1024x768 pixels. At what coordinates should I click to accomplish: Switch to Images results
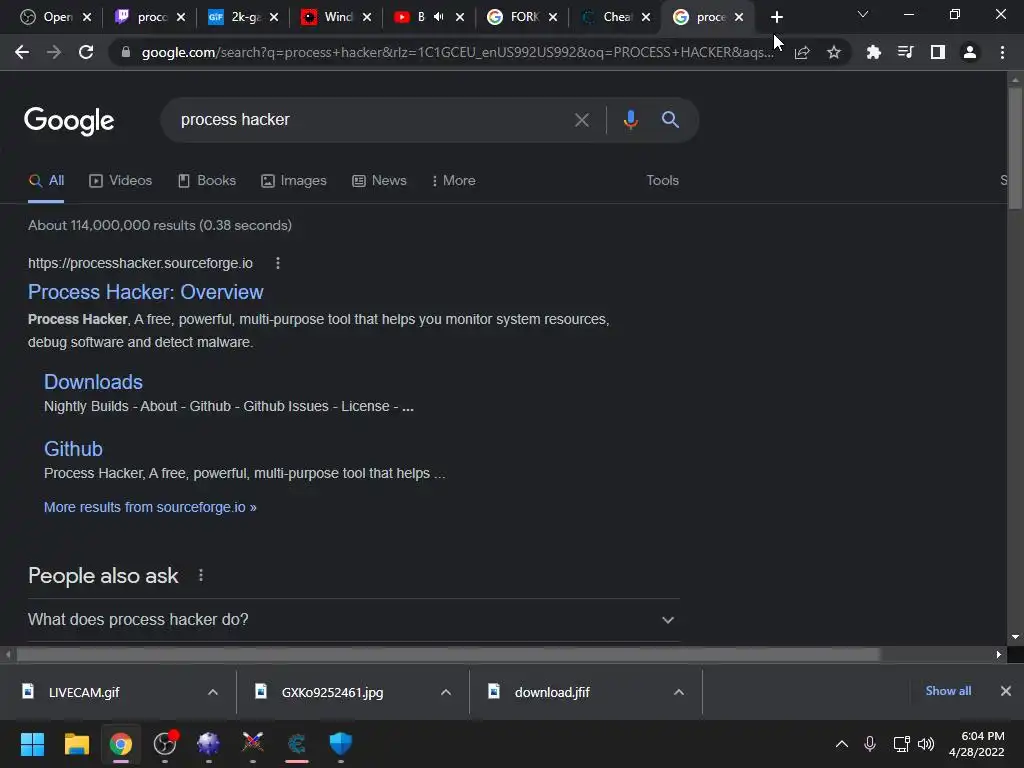(x=294, y=181)
